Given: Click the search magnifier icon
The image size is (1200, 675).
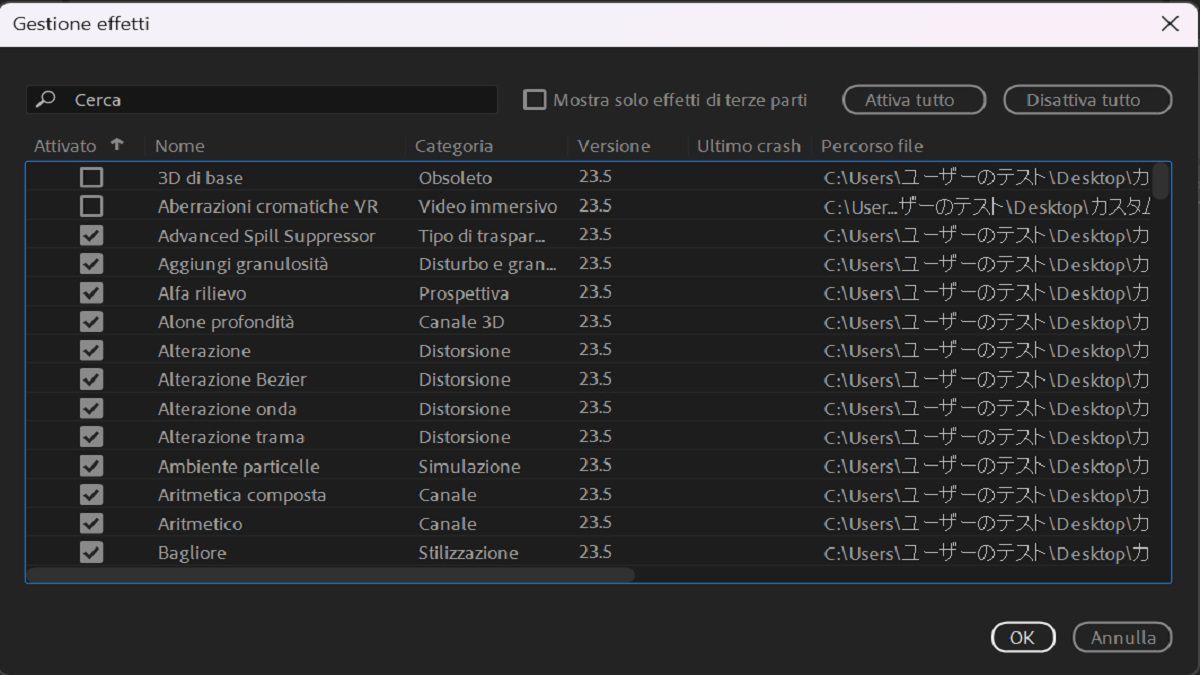Looking at the screenshot, I should (45, 99).
